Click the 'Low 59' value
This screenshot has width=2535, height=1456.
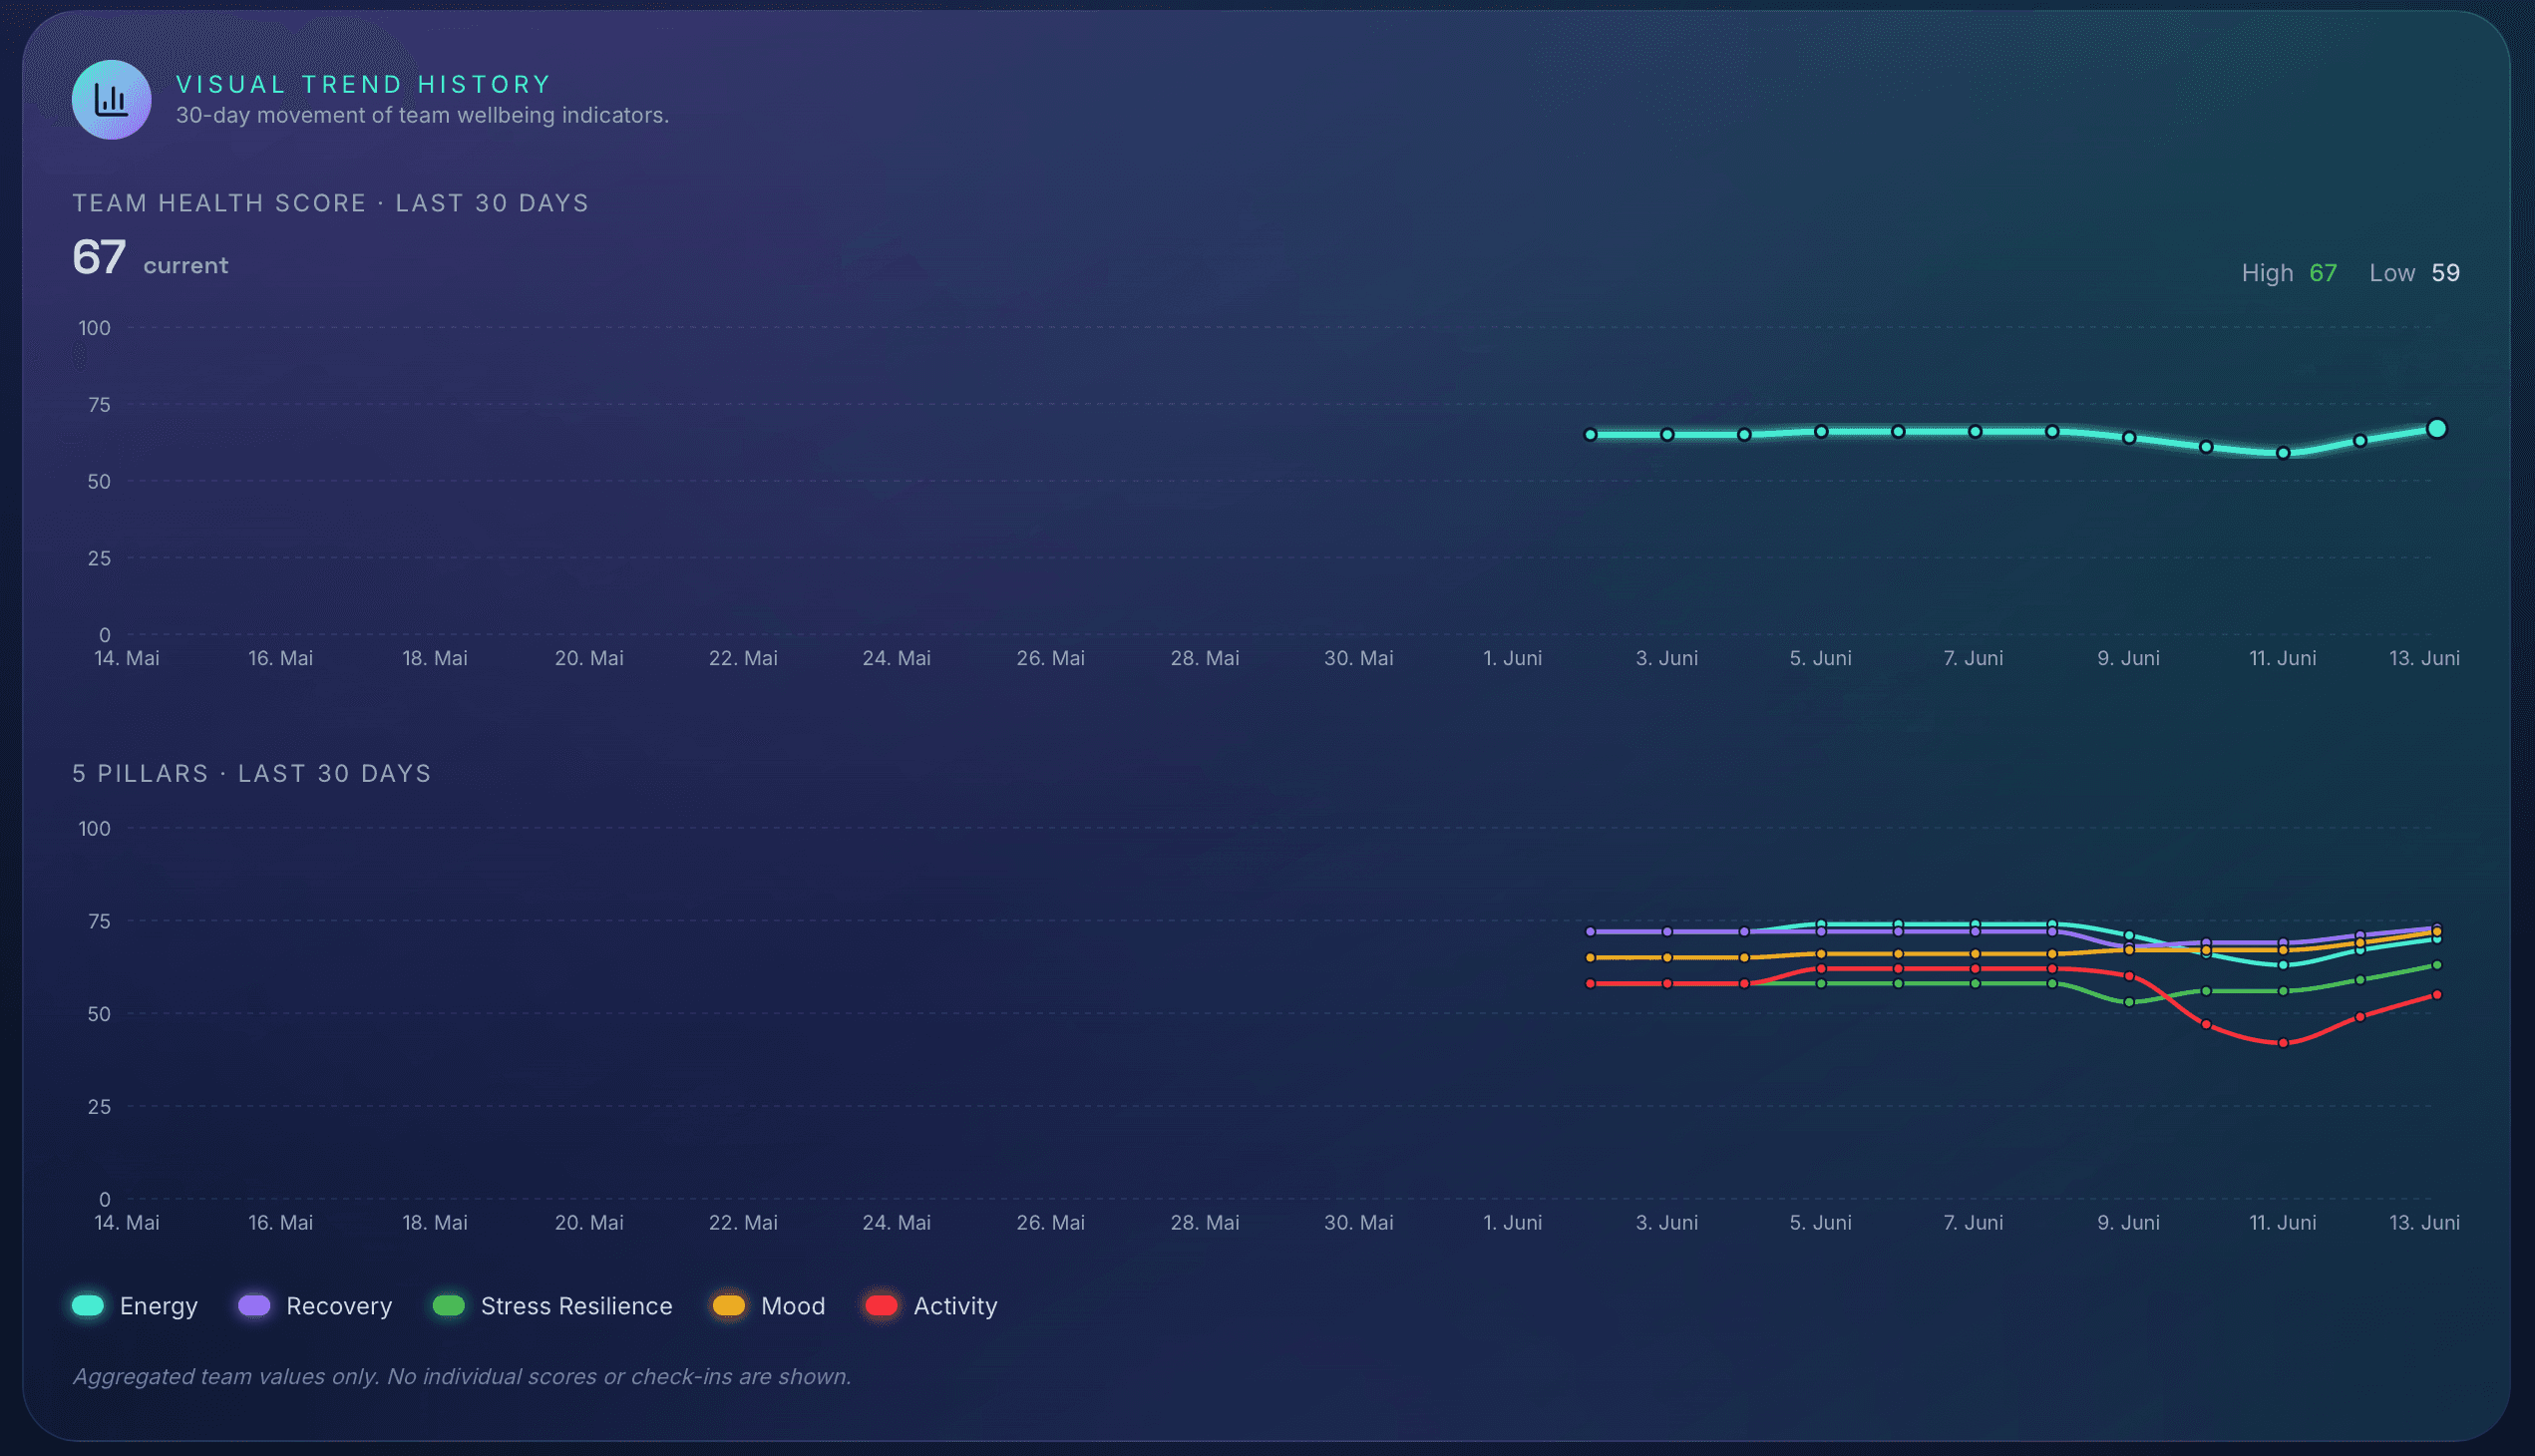click(x=2414, y=273)
